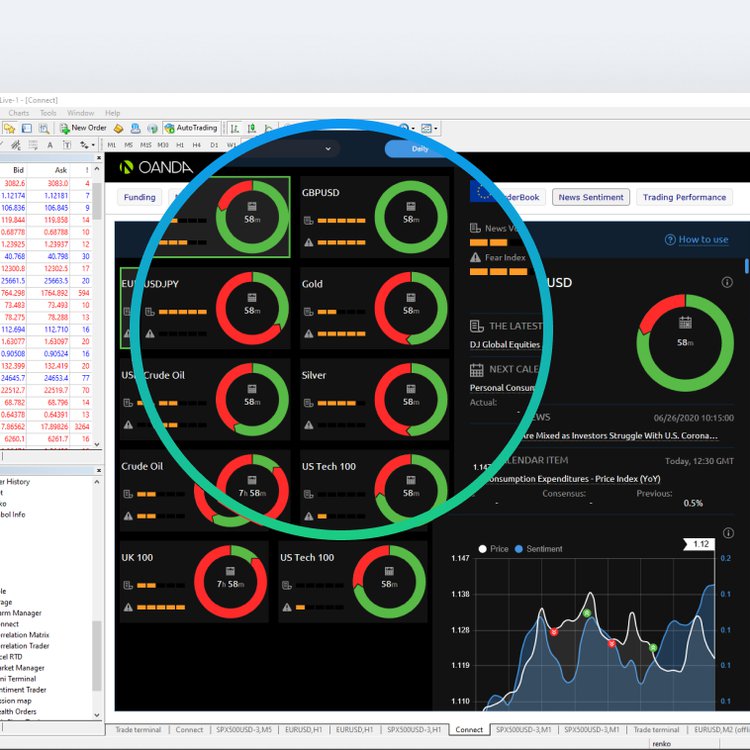
Task: Click the Funding button
Action: tap(139, 198)
